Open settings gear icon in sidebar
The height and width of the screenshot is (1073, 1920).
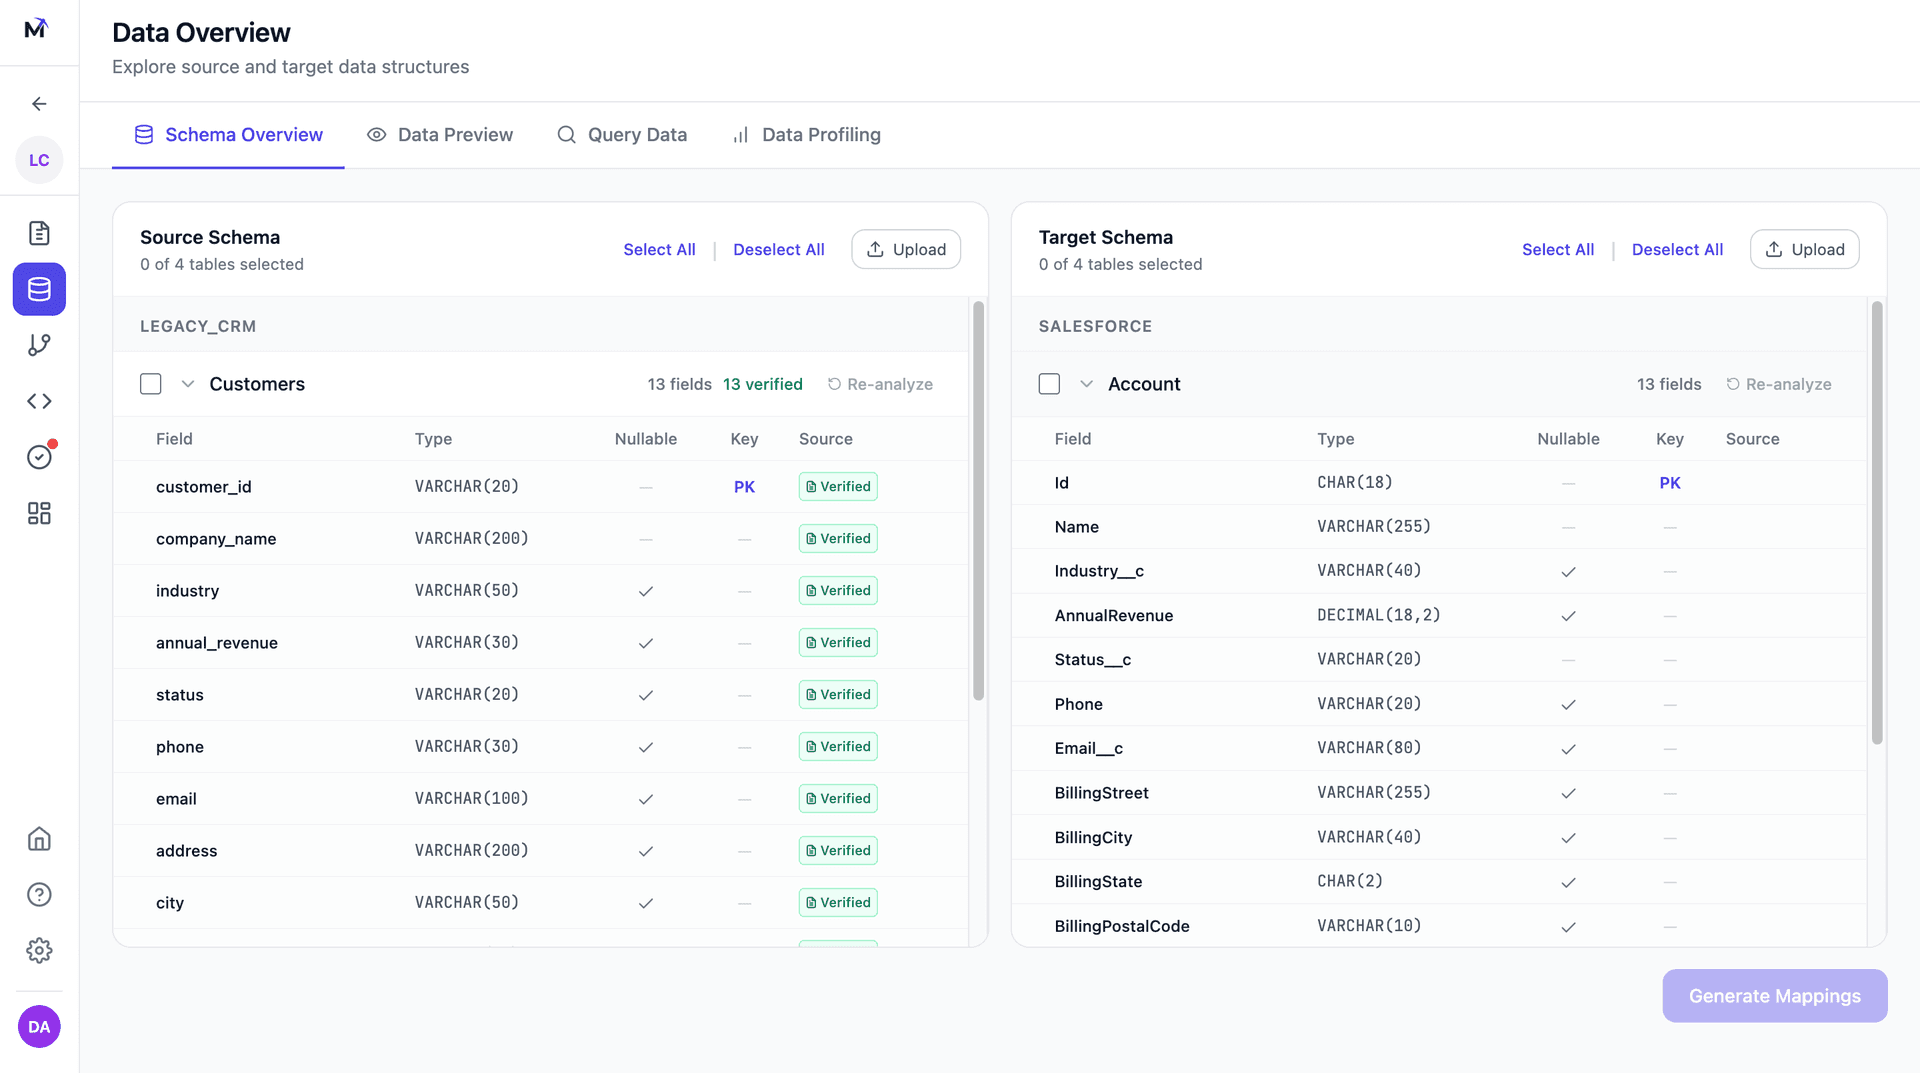(x=39, y=951)
